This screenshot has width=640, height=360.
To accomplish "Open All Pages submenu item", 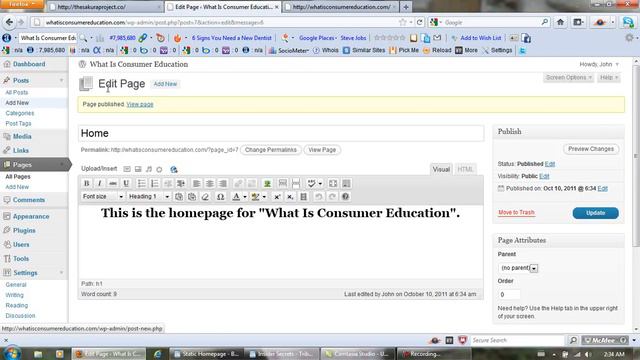I will pos(18,176).
